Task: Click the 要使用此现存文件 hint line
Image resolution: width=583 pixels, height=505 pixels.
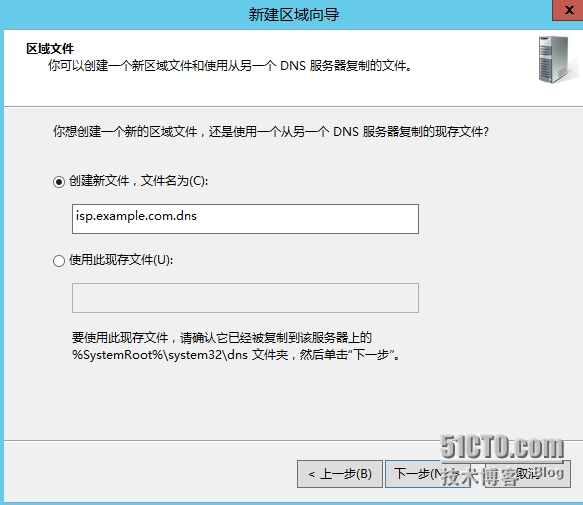Action: click(222, 338)
